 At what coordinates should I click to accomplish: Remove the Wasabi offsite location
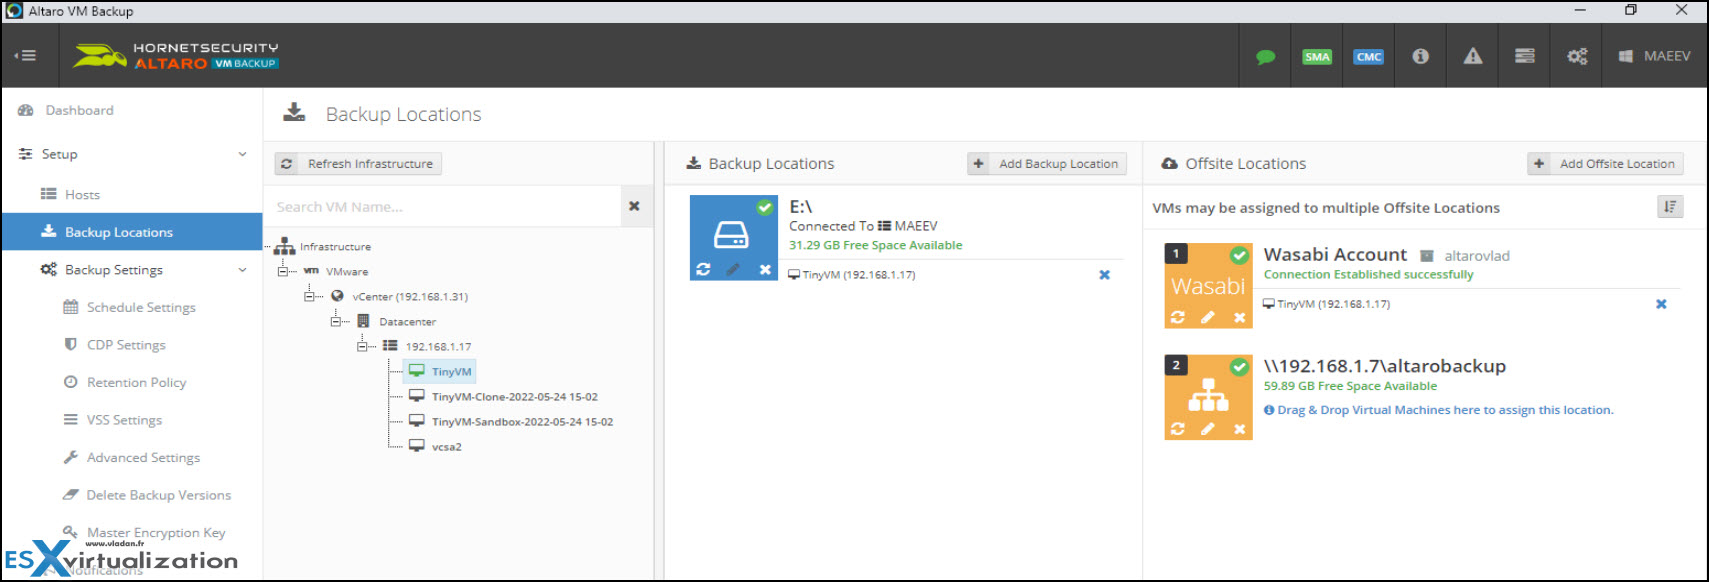pyautogui.click(x=1239, y=317)
